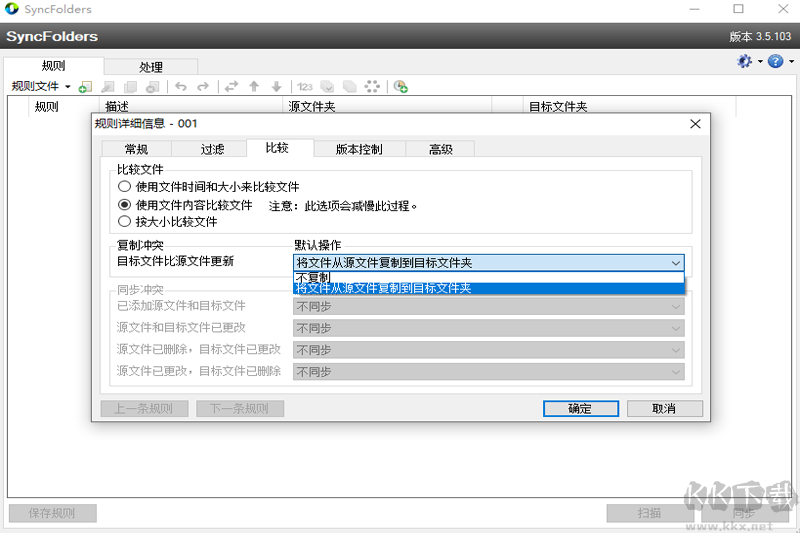Switch to the 过滤 tab
The image size is (800, 533).
pos(212,149)
